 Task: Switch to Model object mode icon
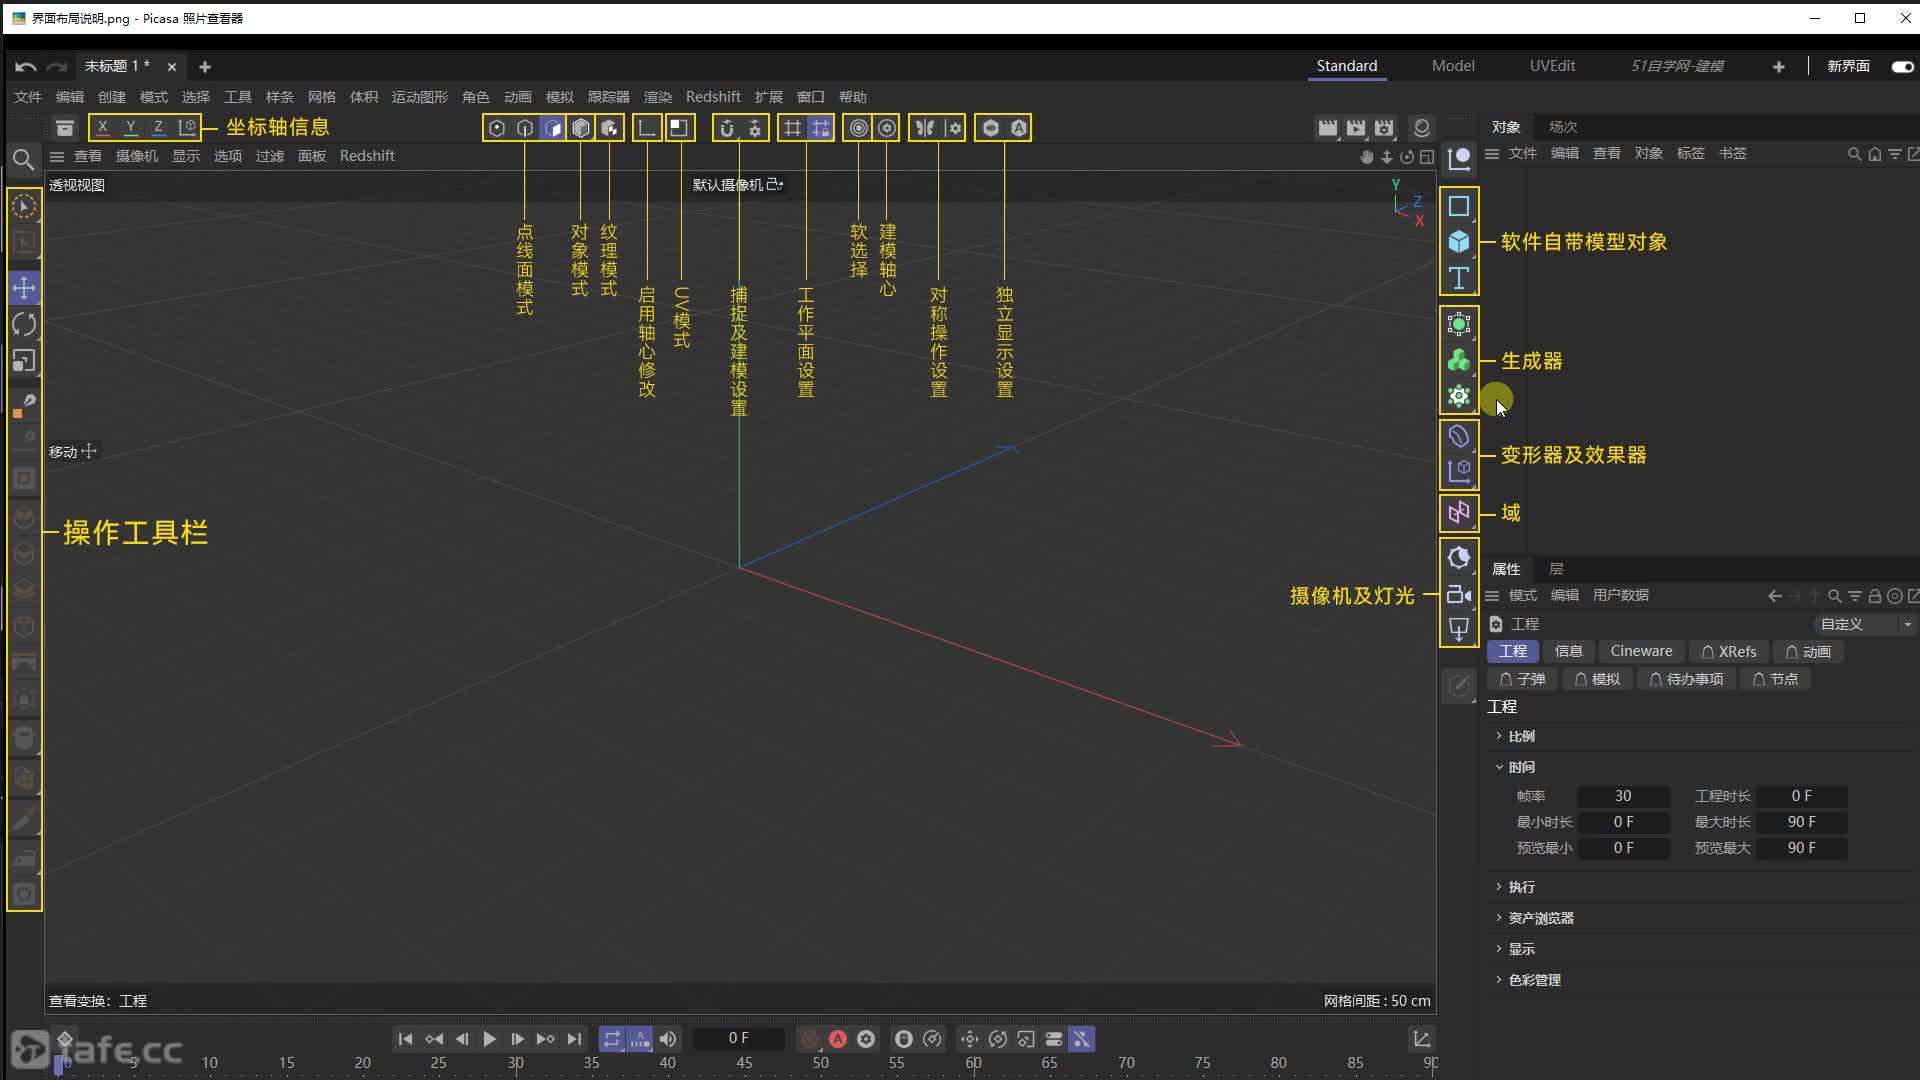(x=581, y=128)
